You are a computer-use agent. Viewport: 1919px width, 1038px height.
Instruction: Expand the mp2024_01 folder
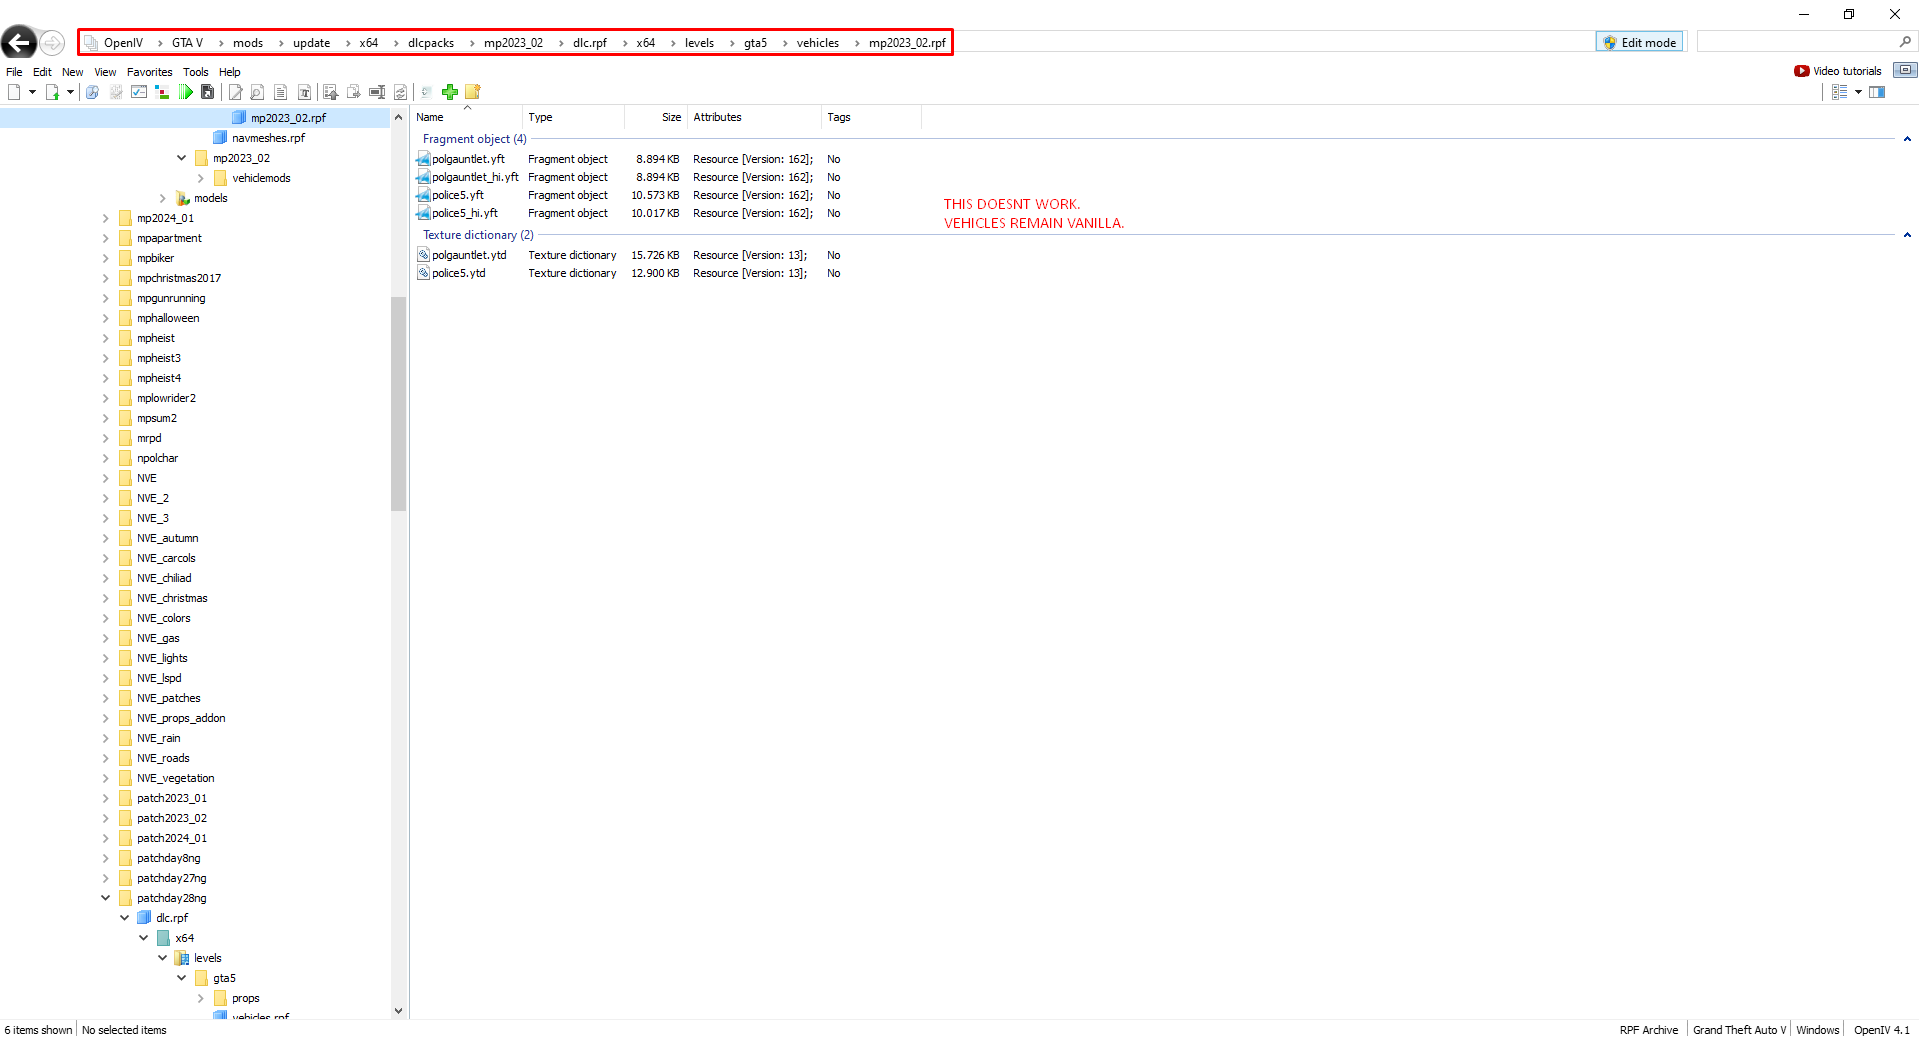[x=106, y=218]
